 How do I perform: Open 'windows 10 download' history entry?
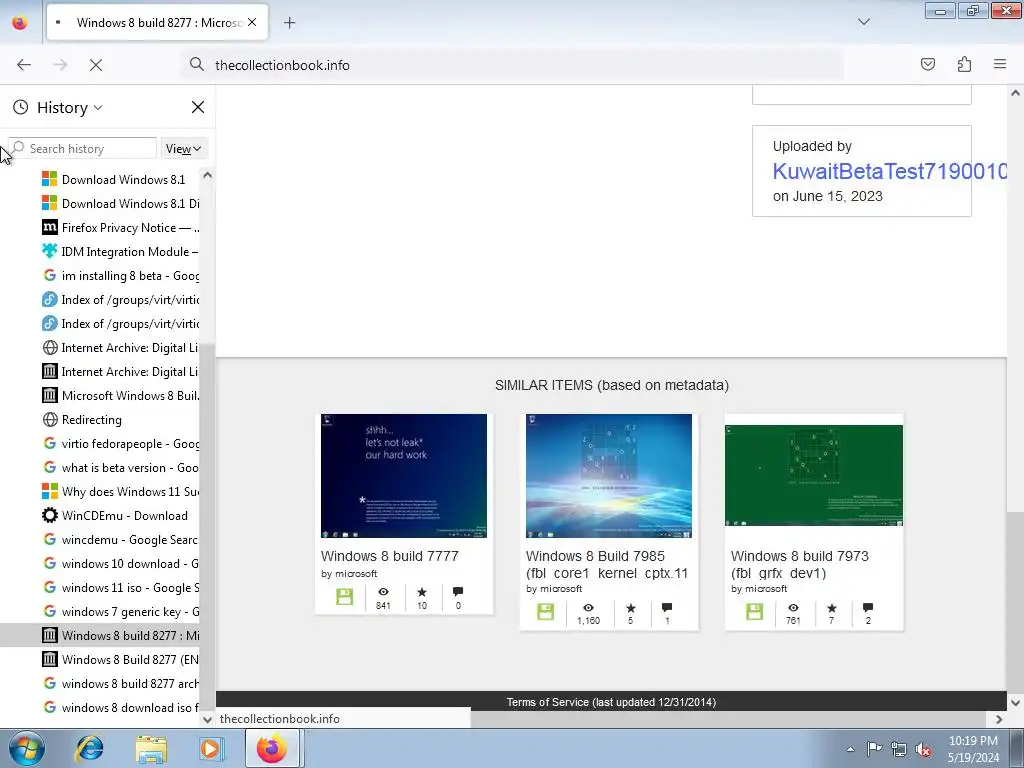[x=120, y=564]
